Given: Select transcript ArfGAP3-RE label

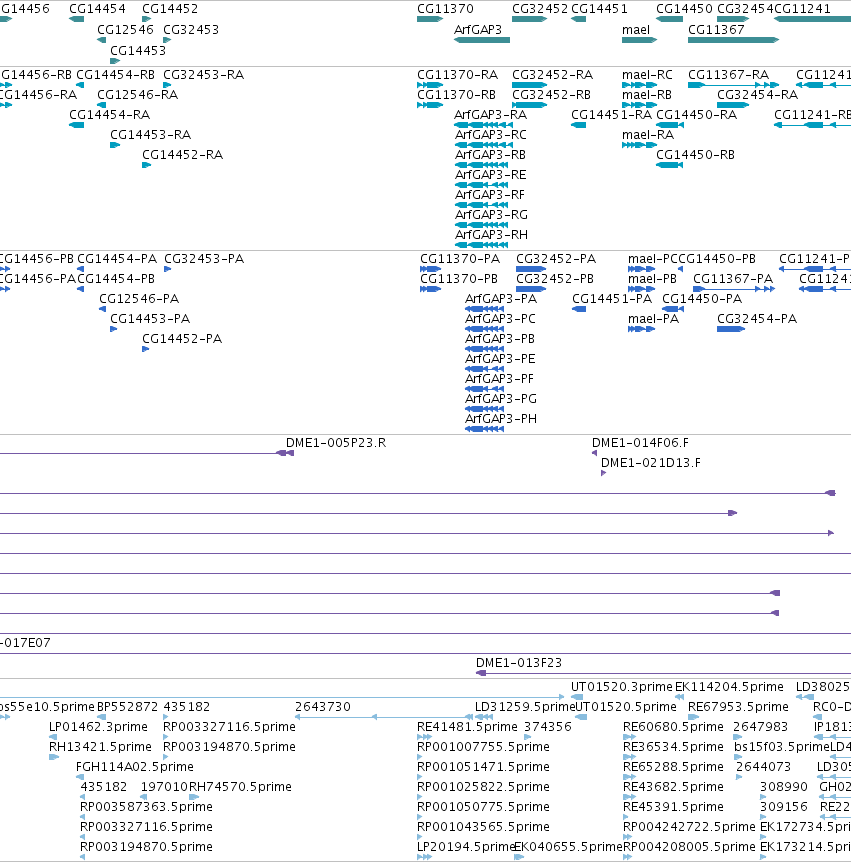Looking at the screenshot, I should click(490, 175).
